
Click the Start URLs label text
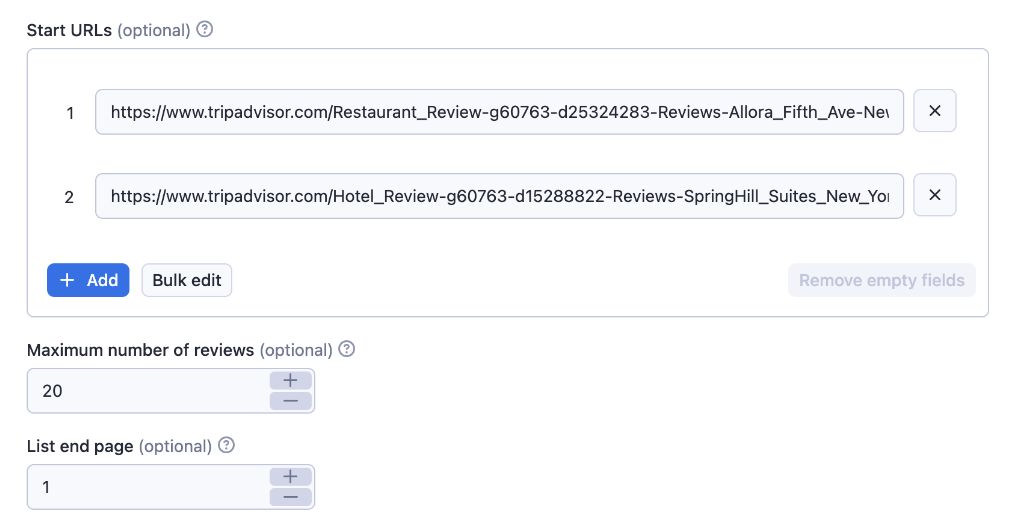click(69, 30)
